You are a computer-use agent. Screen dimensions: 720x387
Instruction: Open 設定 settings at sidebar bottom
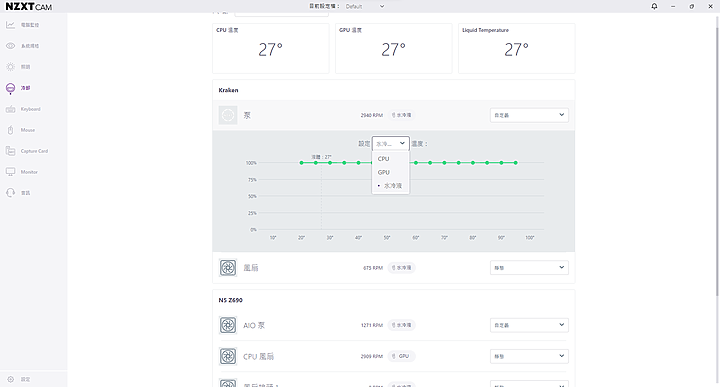coord(19,379)
